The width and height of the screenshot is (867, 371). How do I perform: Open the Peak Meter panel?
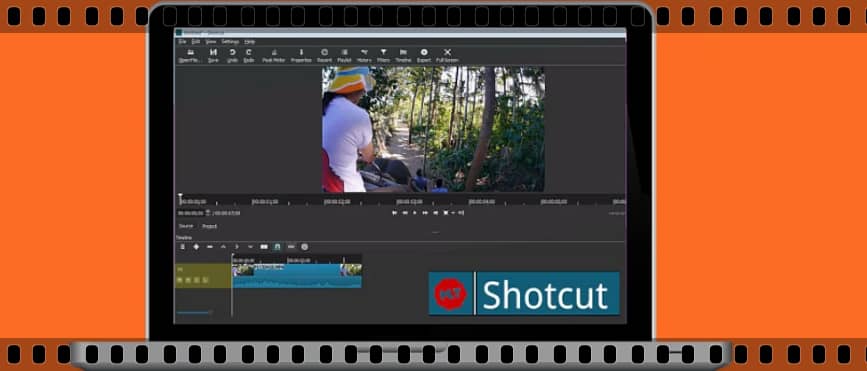point(273,55)
